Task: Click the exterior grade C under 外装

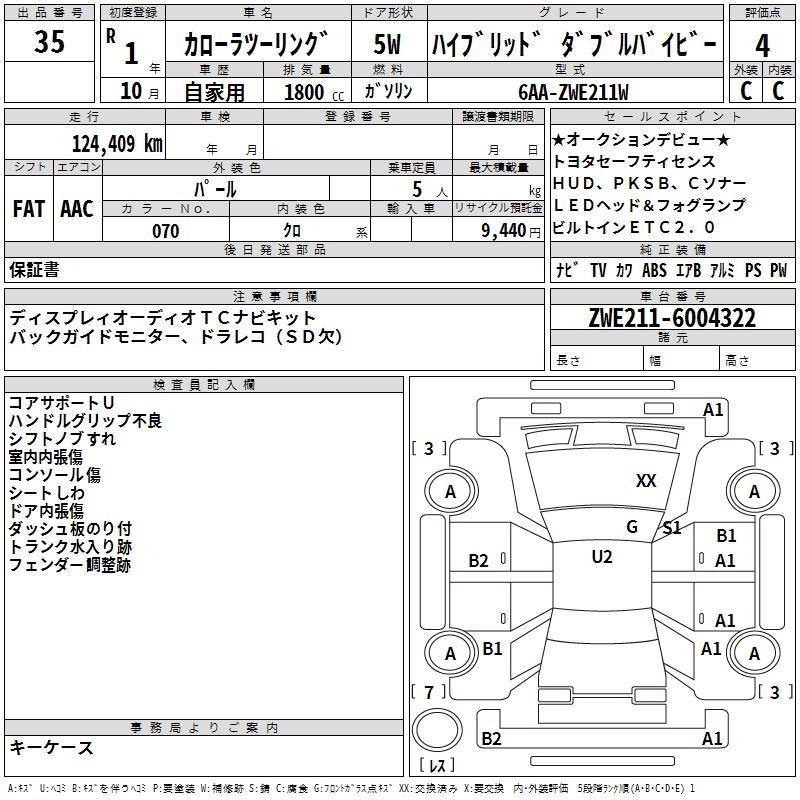Action: click(746, 91)
